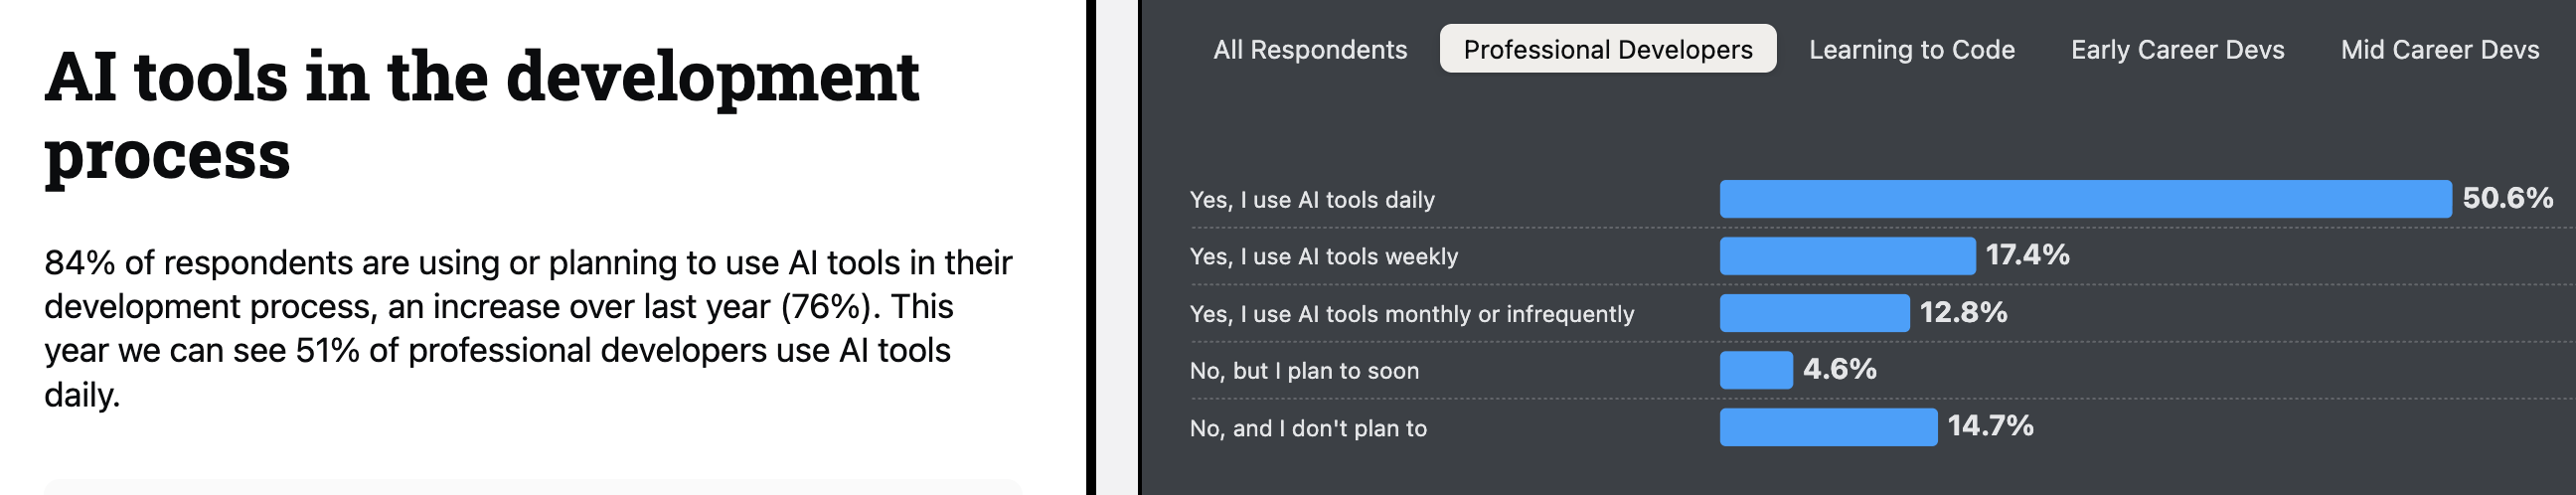Click the 'don't plan to' bar
The width and height of the screenshot is (2576, 495).
[x=1827, y=427]
